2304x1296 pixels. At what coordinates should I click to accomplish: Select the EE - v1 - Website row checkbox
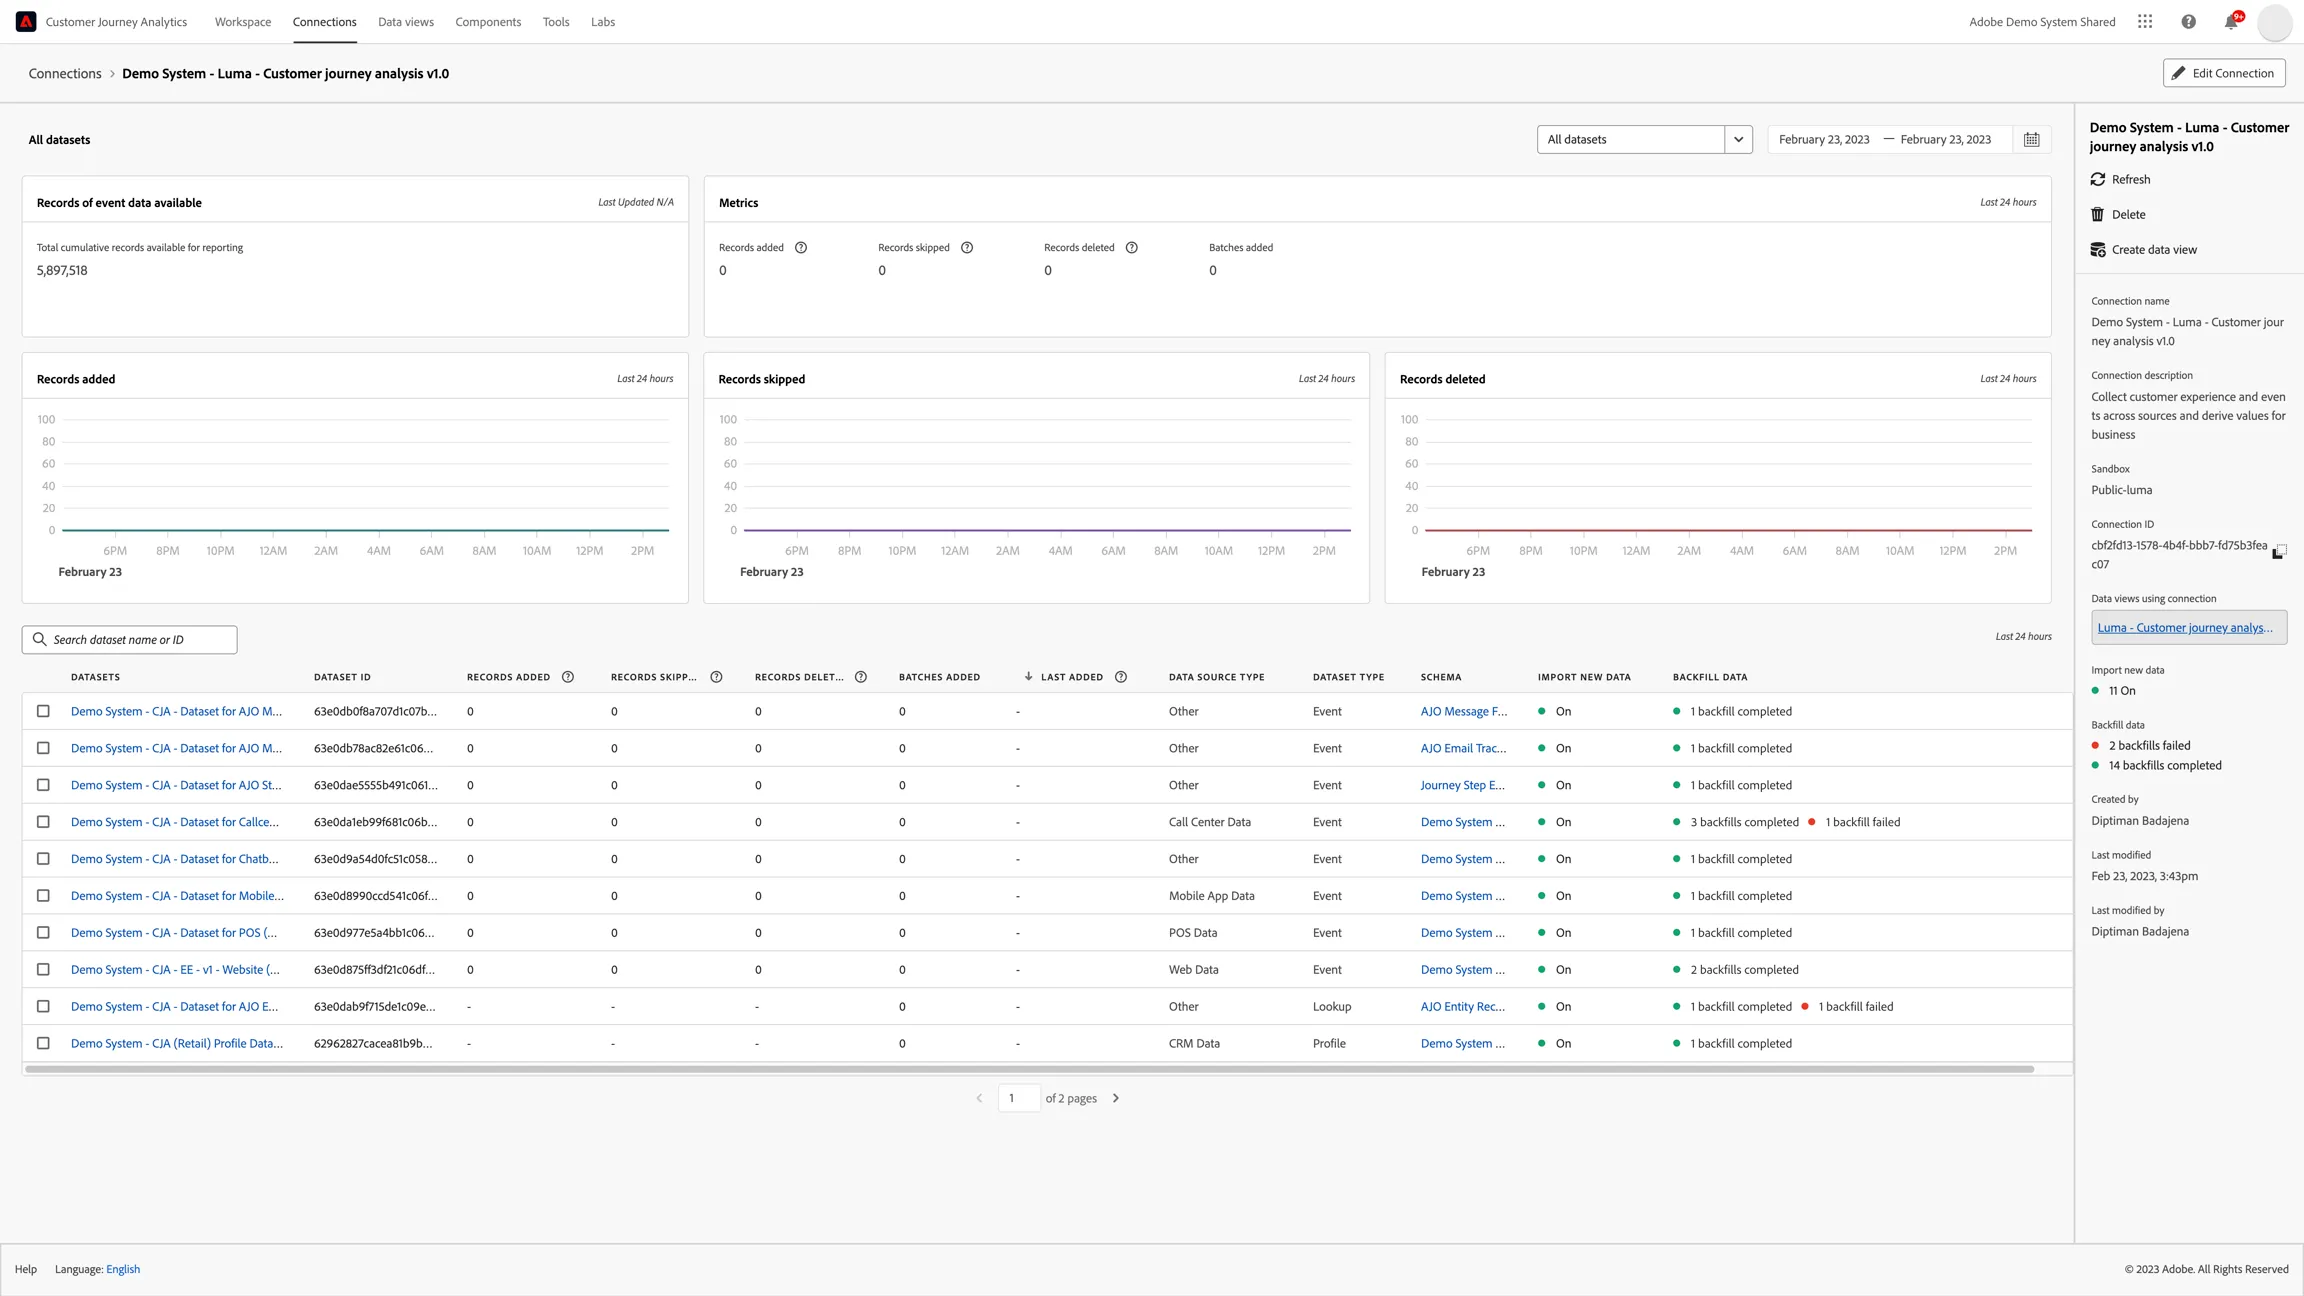[43, 970]
